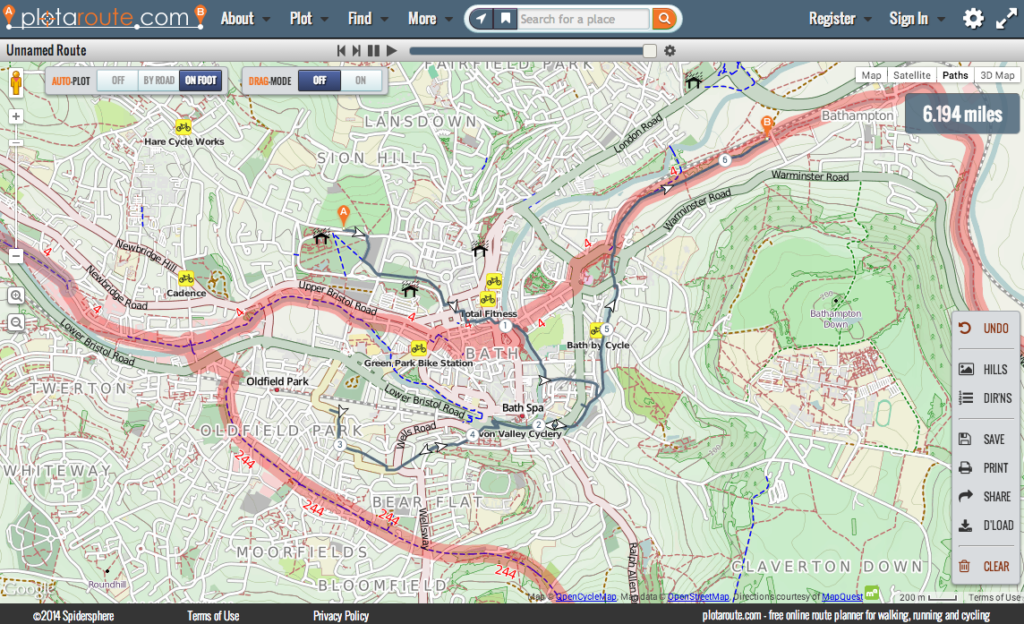Click the bookmark icon in search bar
The image size is (1024, 624).
click(505, 19)
